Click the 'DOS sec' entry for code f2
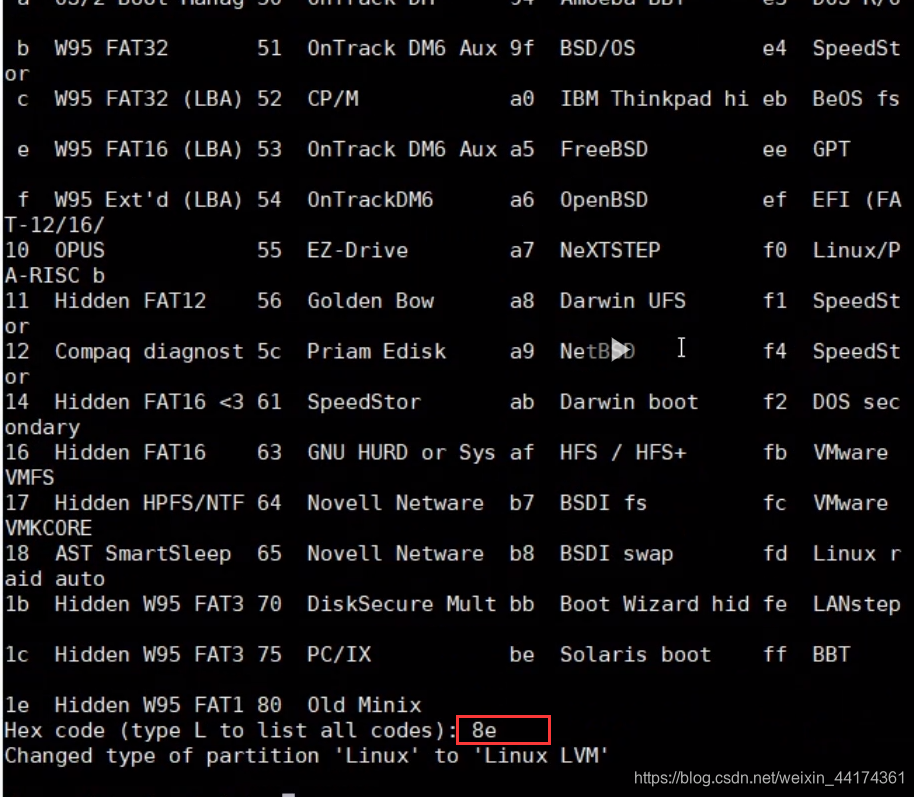 (x=856, y=402)
